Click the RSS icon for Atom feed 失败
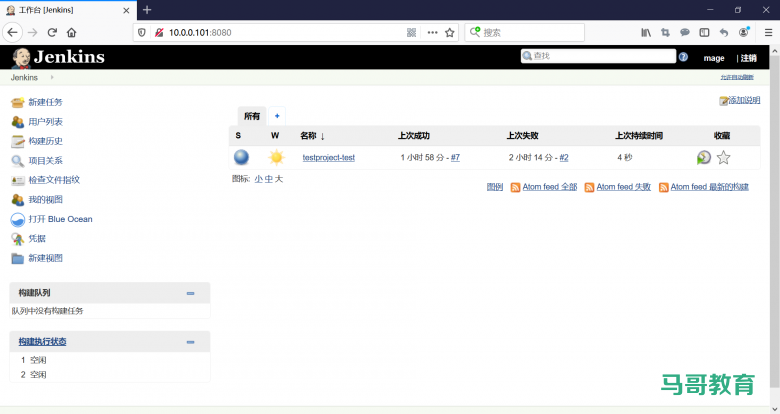 (x=589, y=187)
